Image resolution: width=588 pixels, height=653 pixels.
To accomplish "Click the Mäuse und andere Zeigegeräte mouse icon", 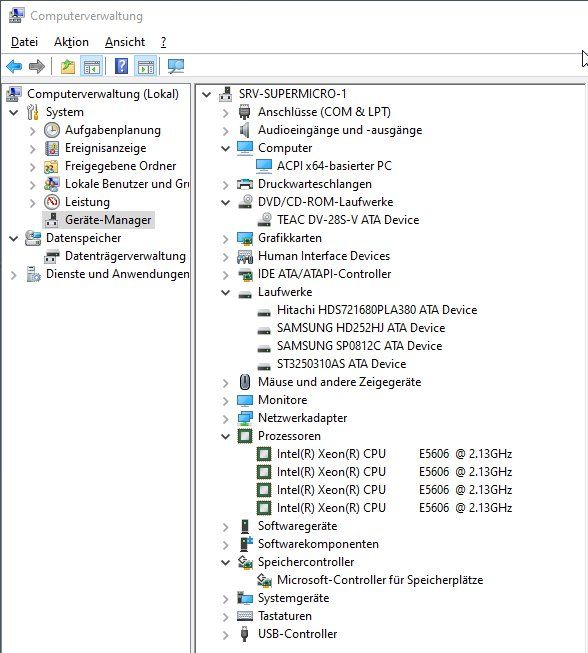I will pos(245,382).
